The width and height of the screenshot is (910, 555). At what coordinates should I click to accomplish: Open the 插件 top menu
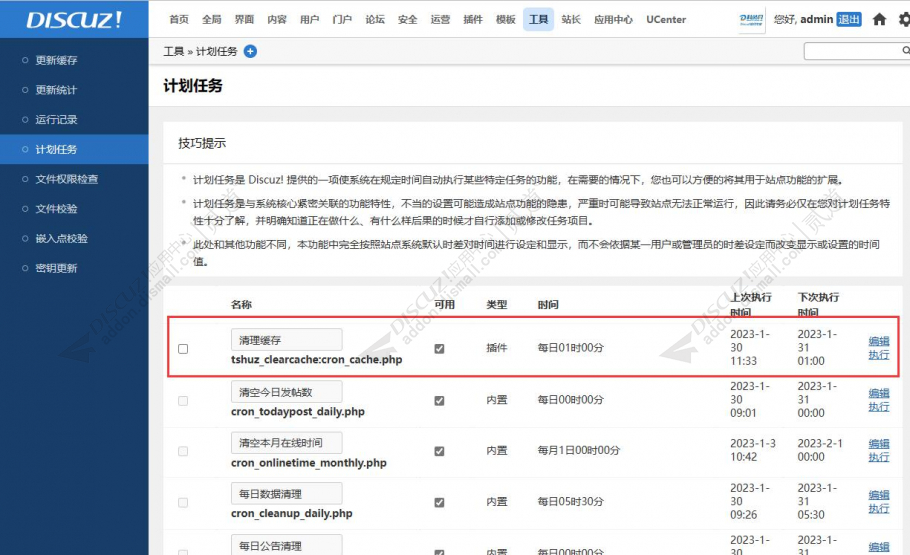click(473, 19)
